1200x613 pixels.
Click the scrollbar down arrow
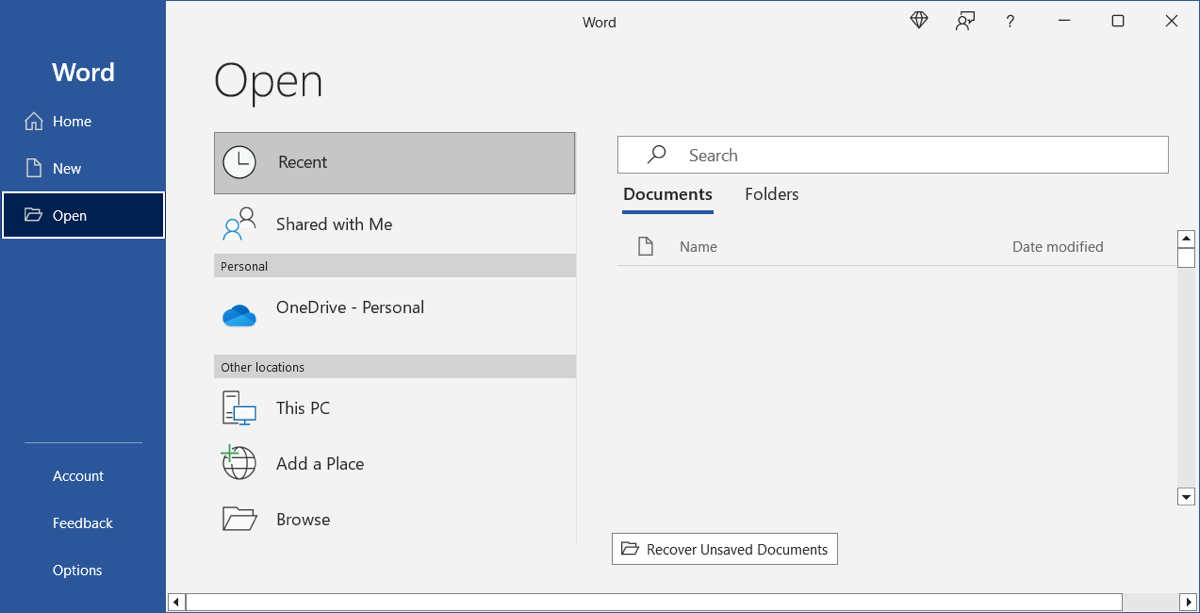[1186, 497]
